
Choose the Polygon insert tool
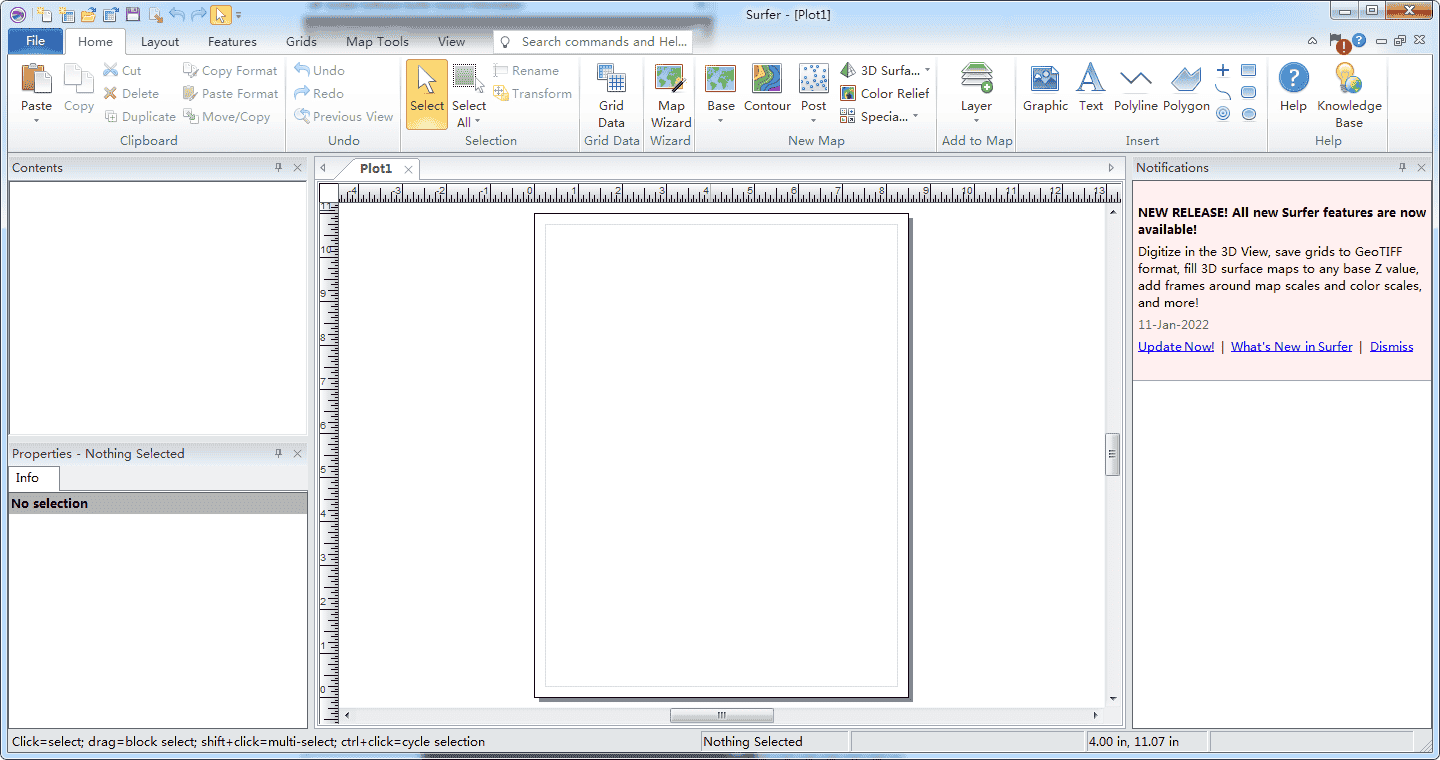click(x=1186, y=88)
